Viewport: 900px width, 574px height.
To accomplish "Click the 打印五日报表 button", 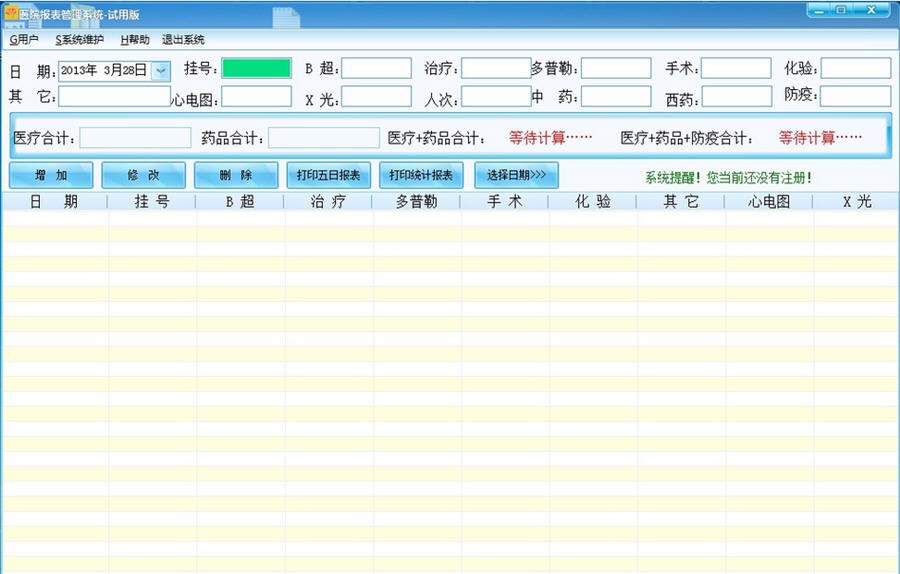I will pos(328,175).
